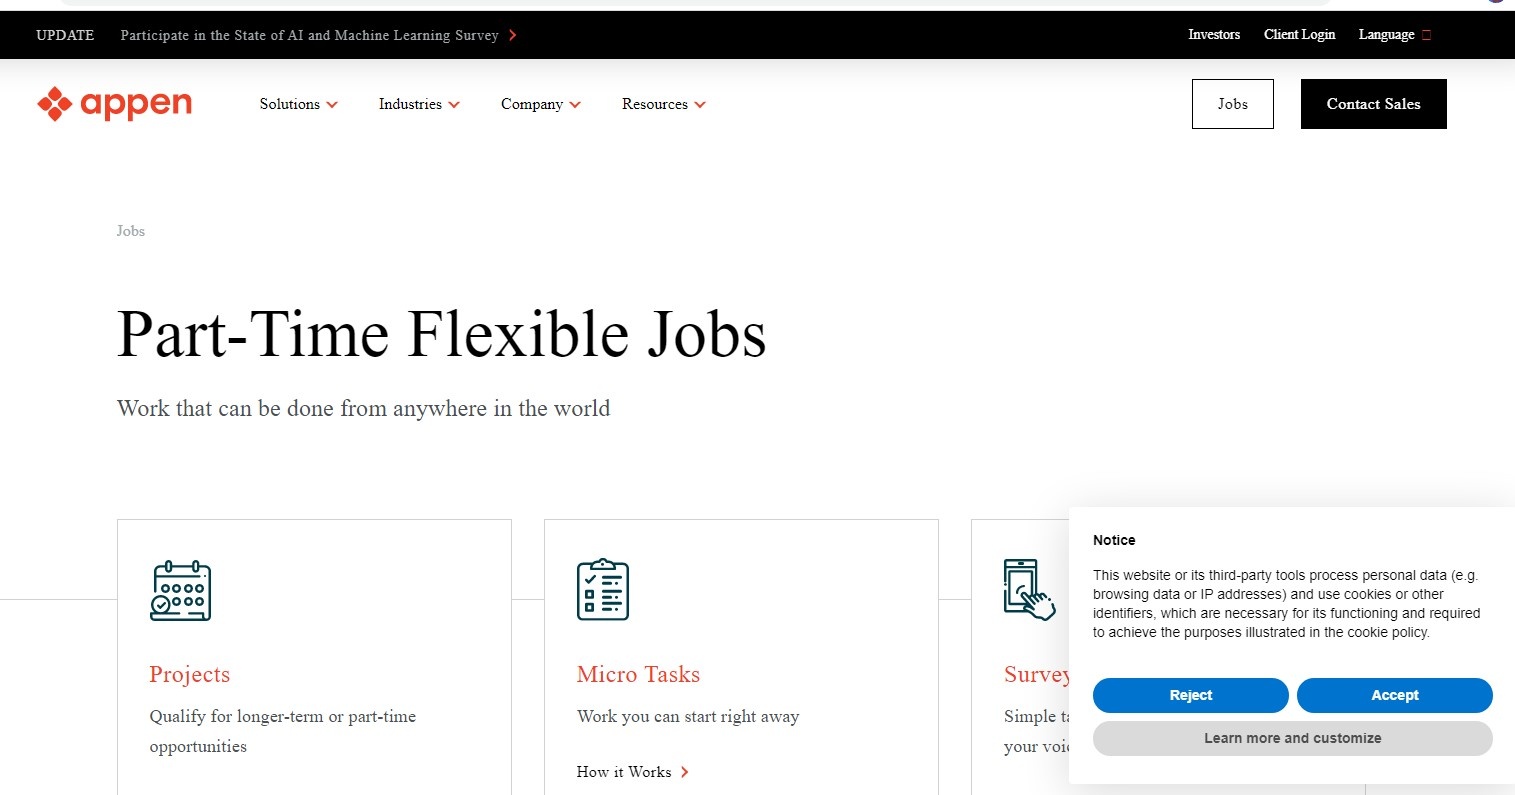This screenshot has height=795, width=1515.
Task: Reject cookies in the notice
Action: coord(1191,695)
